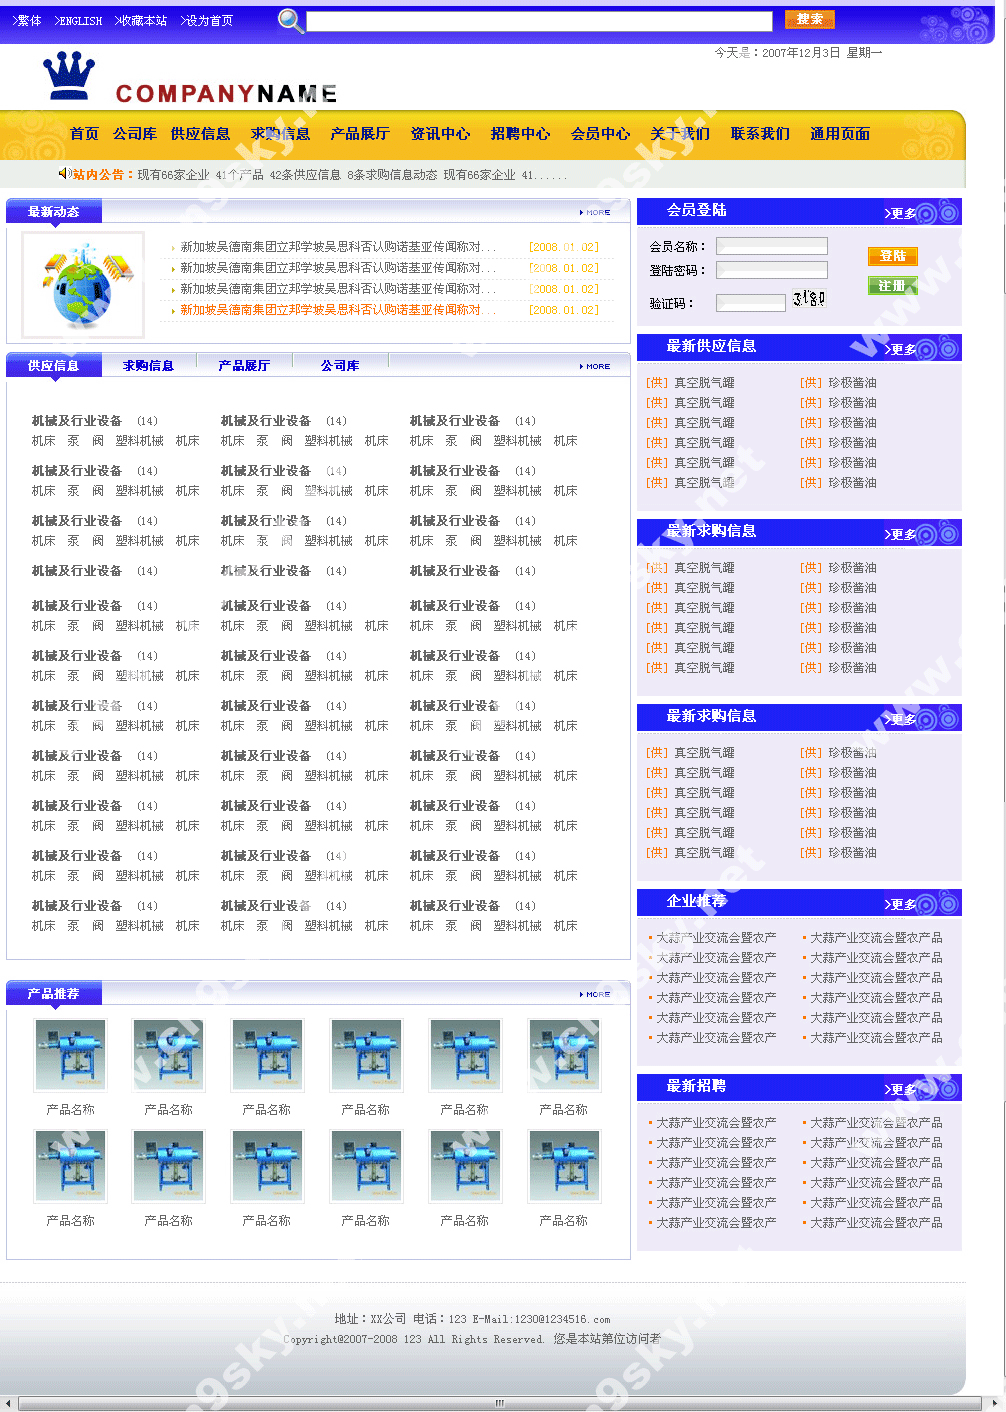The image size is (1006, 1412).
Task: Expand 更多 in 企业推荐 panel header
Action: coord(900,904)
